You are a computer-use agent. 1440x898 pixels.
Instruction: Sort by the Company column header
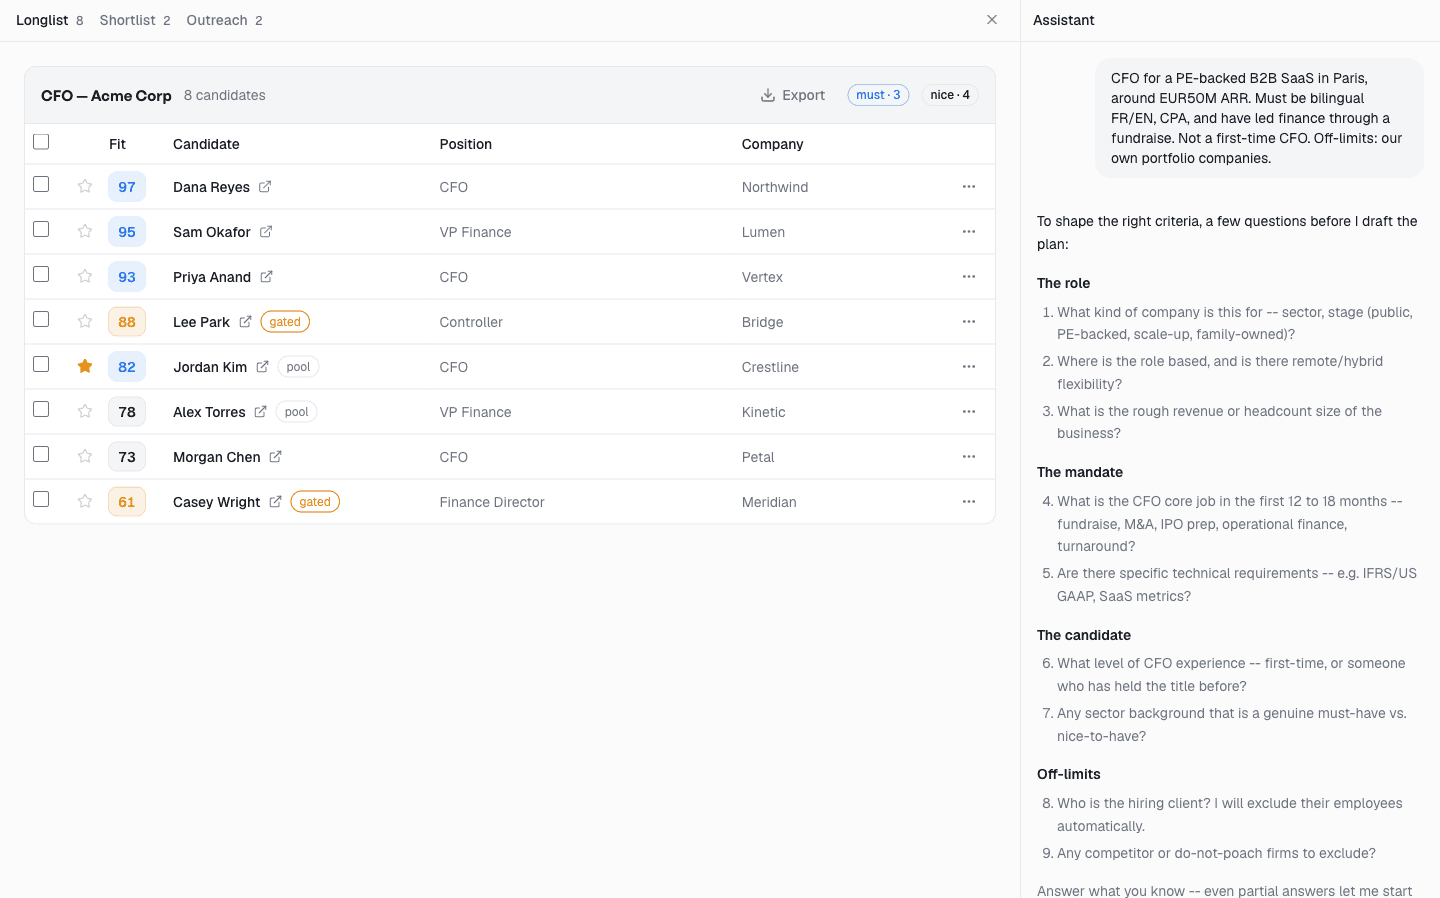click(x=772, y=144)
